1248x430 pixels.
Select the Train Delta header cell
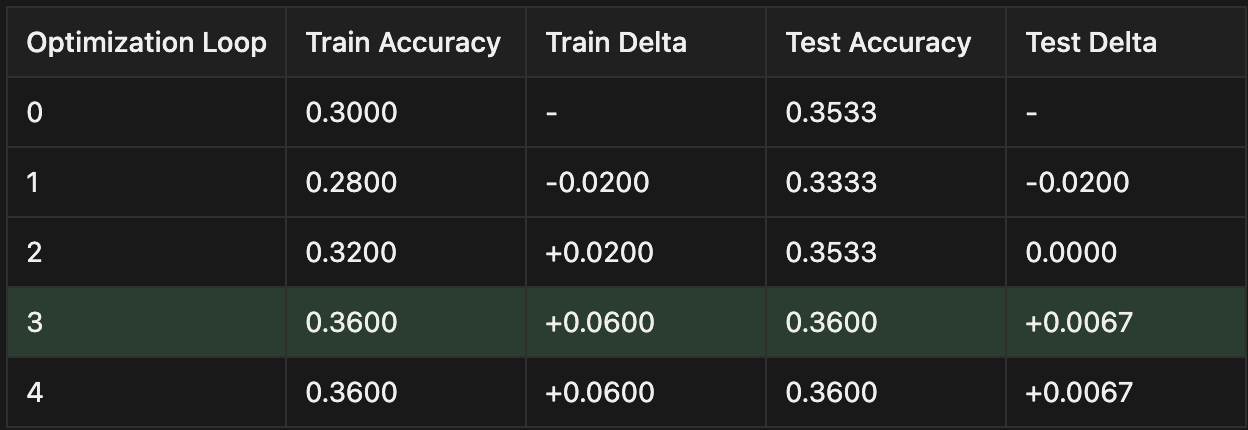(x=616, y=43)
